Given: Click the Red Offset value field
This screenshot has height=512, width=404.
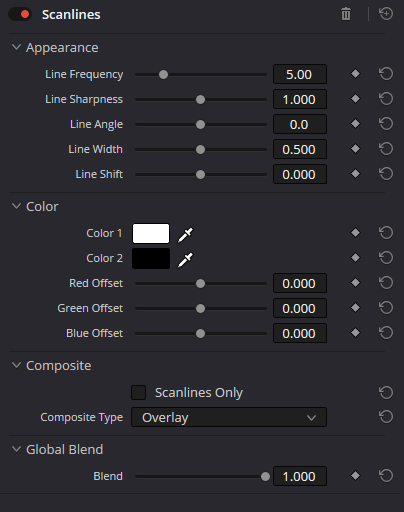Looking at the screenshot, I should pyautogui.click(x=300, y=283).
